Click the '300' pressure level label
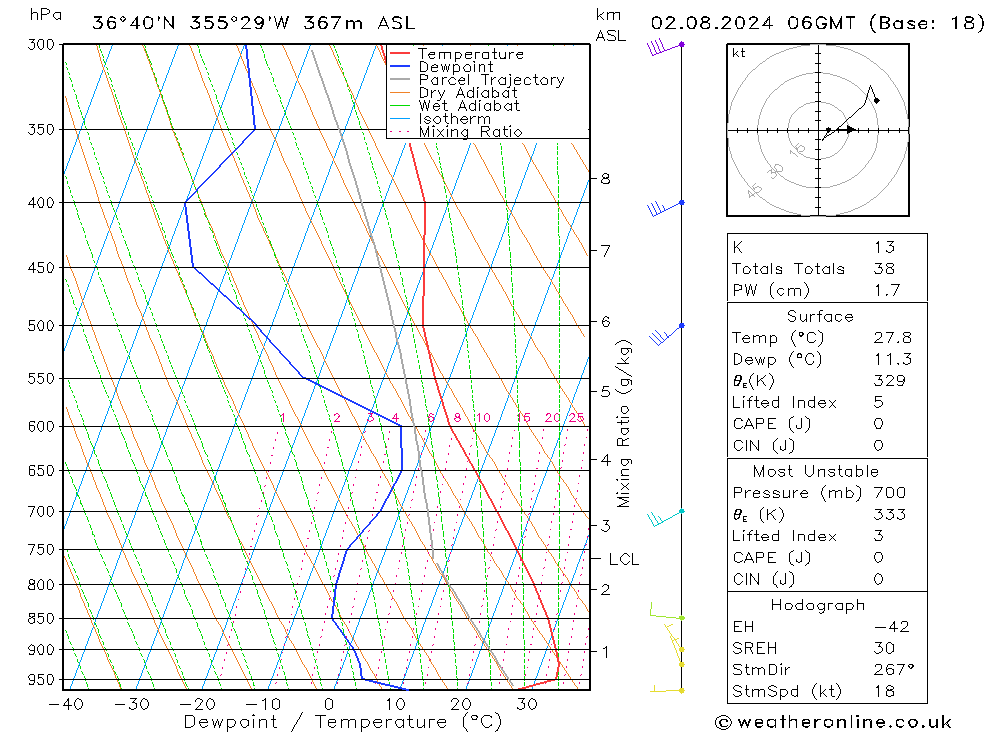The width and height of the screenshot is (1000, 733). tap(41, 45)
